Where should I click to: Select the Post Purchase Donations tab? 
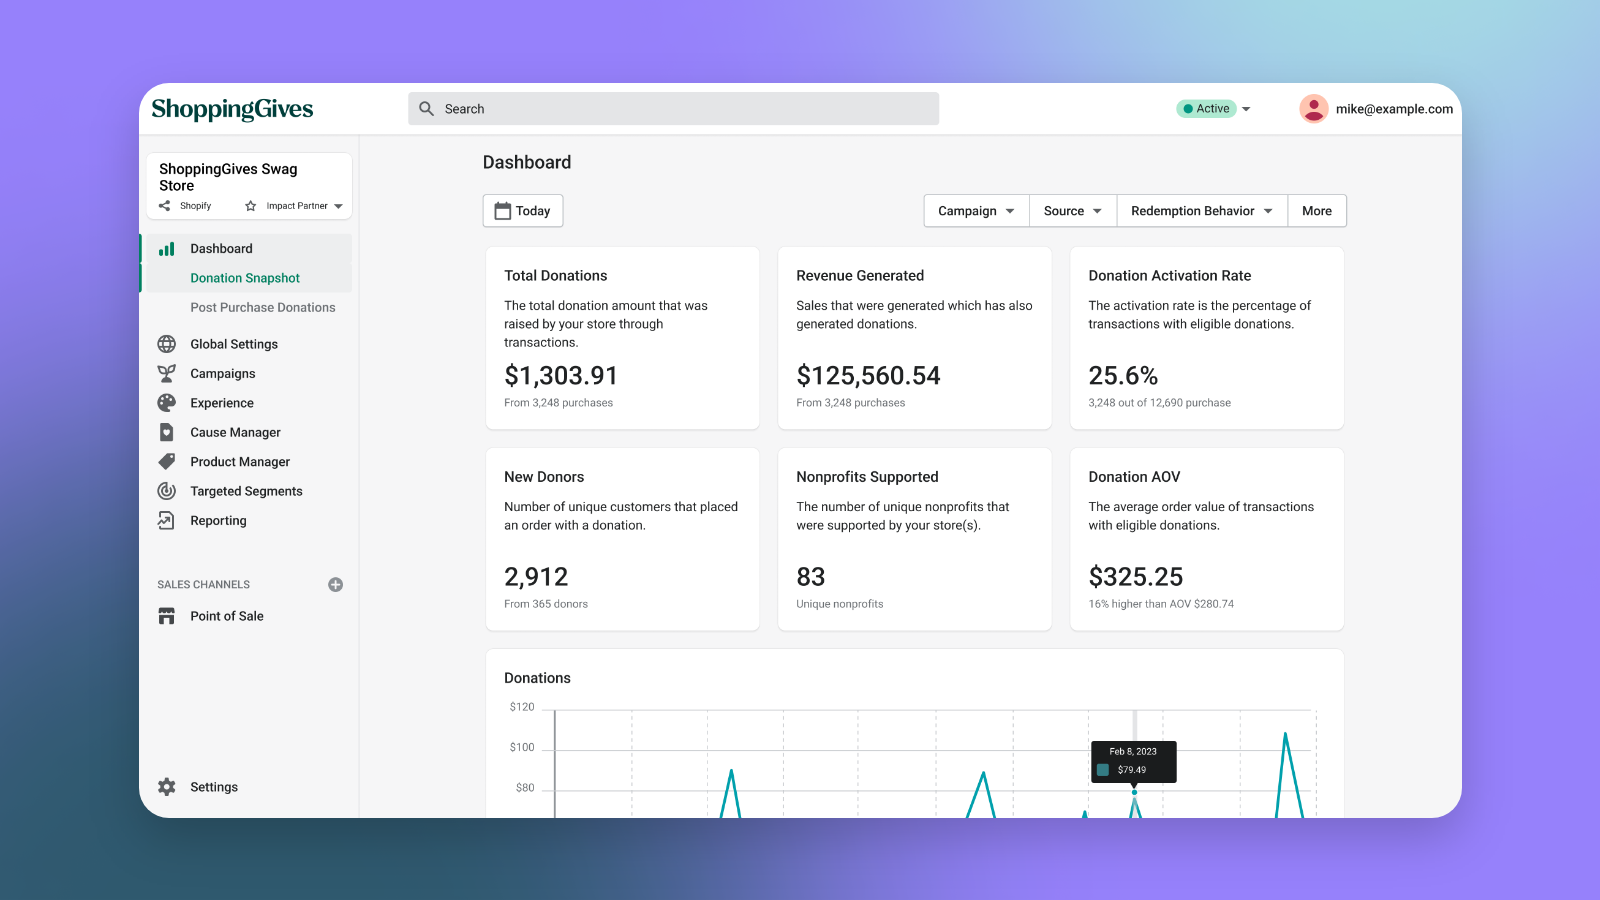pos(263,307)
